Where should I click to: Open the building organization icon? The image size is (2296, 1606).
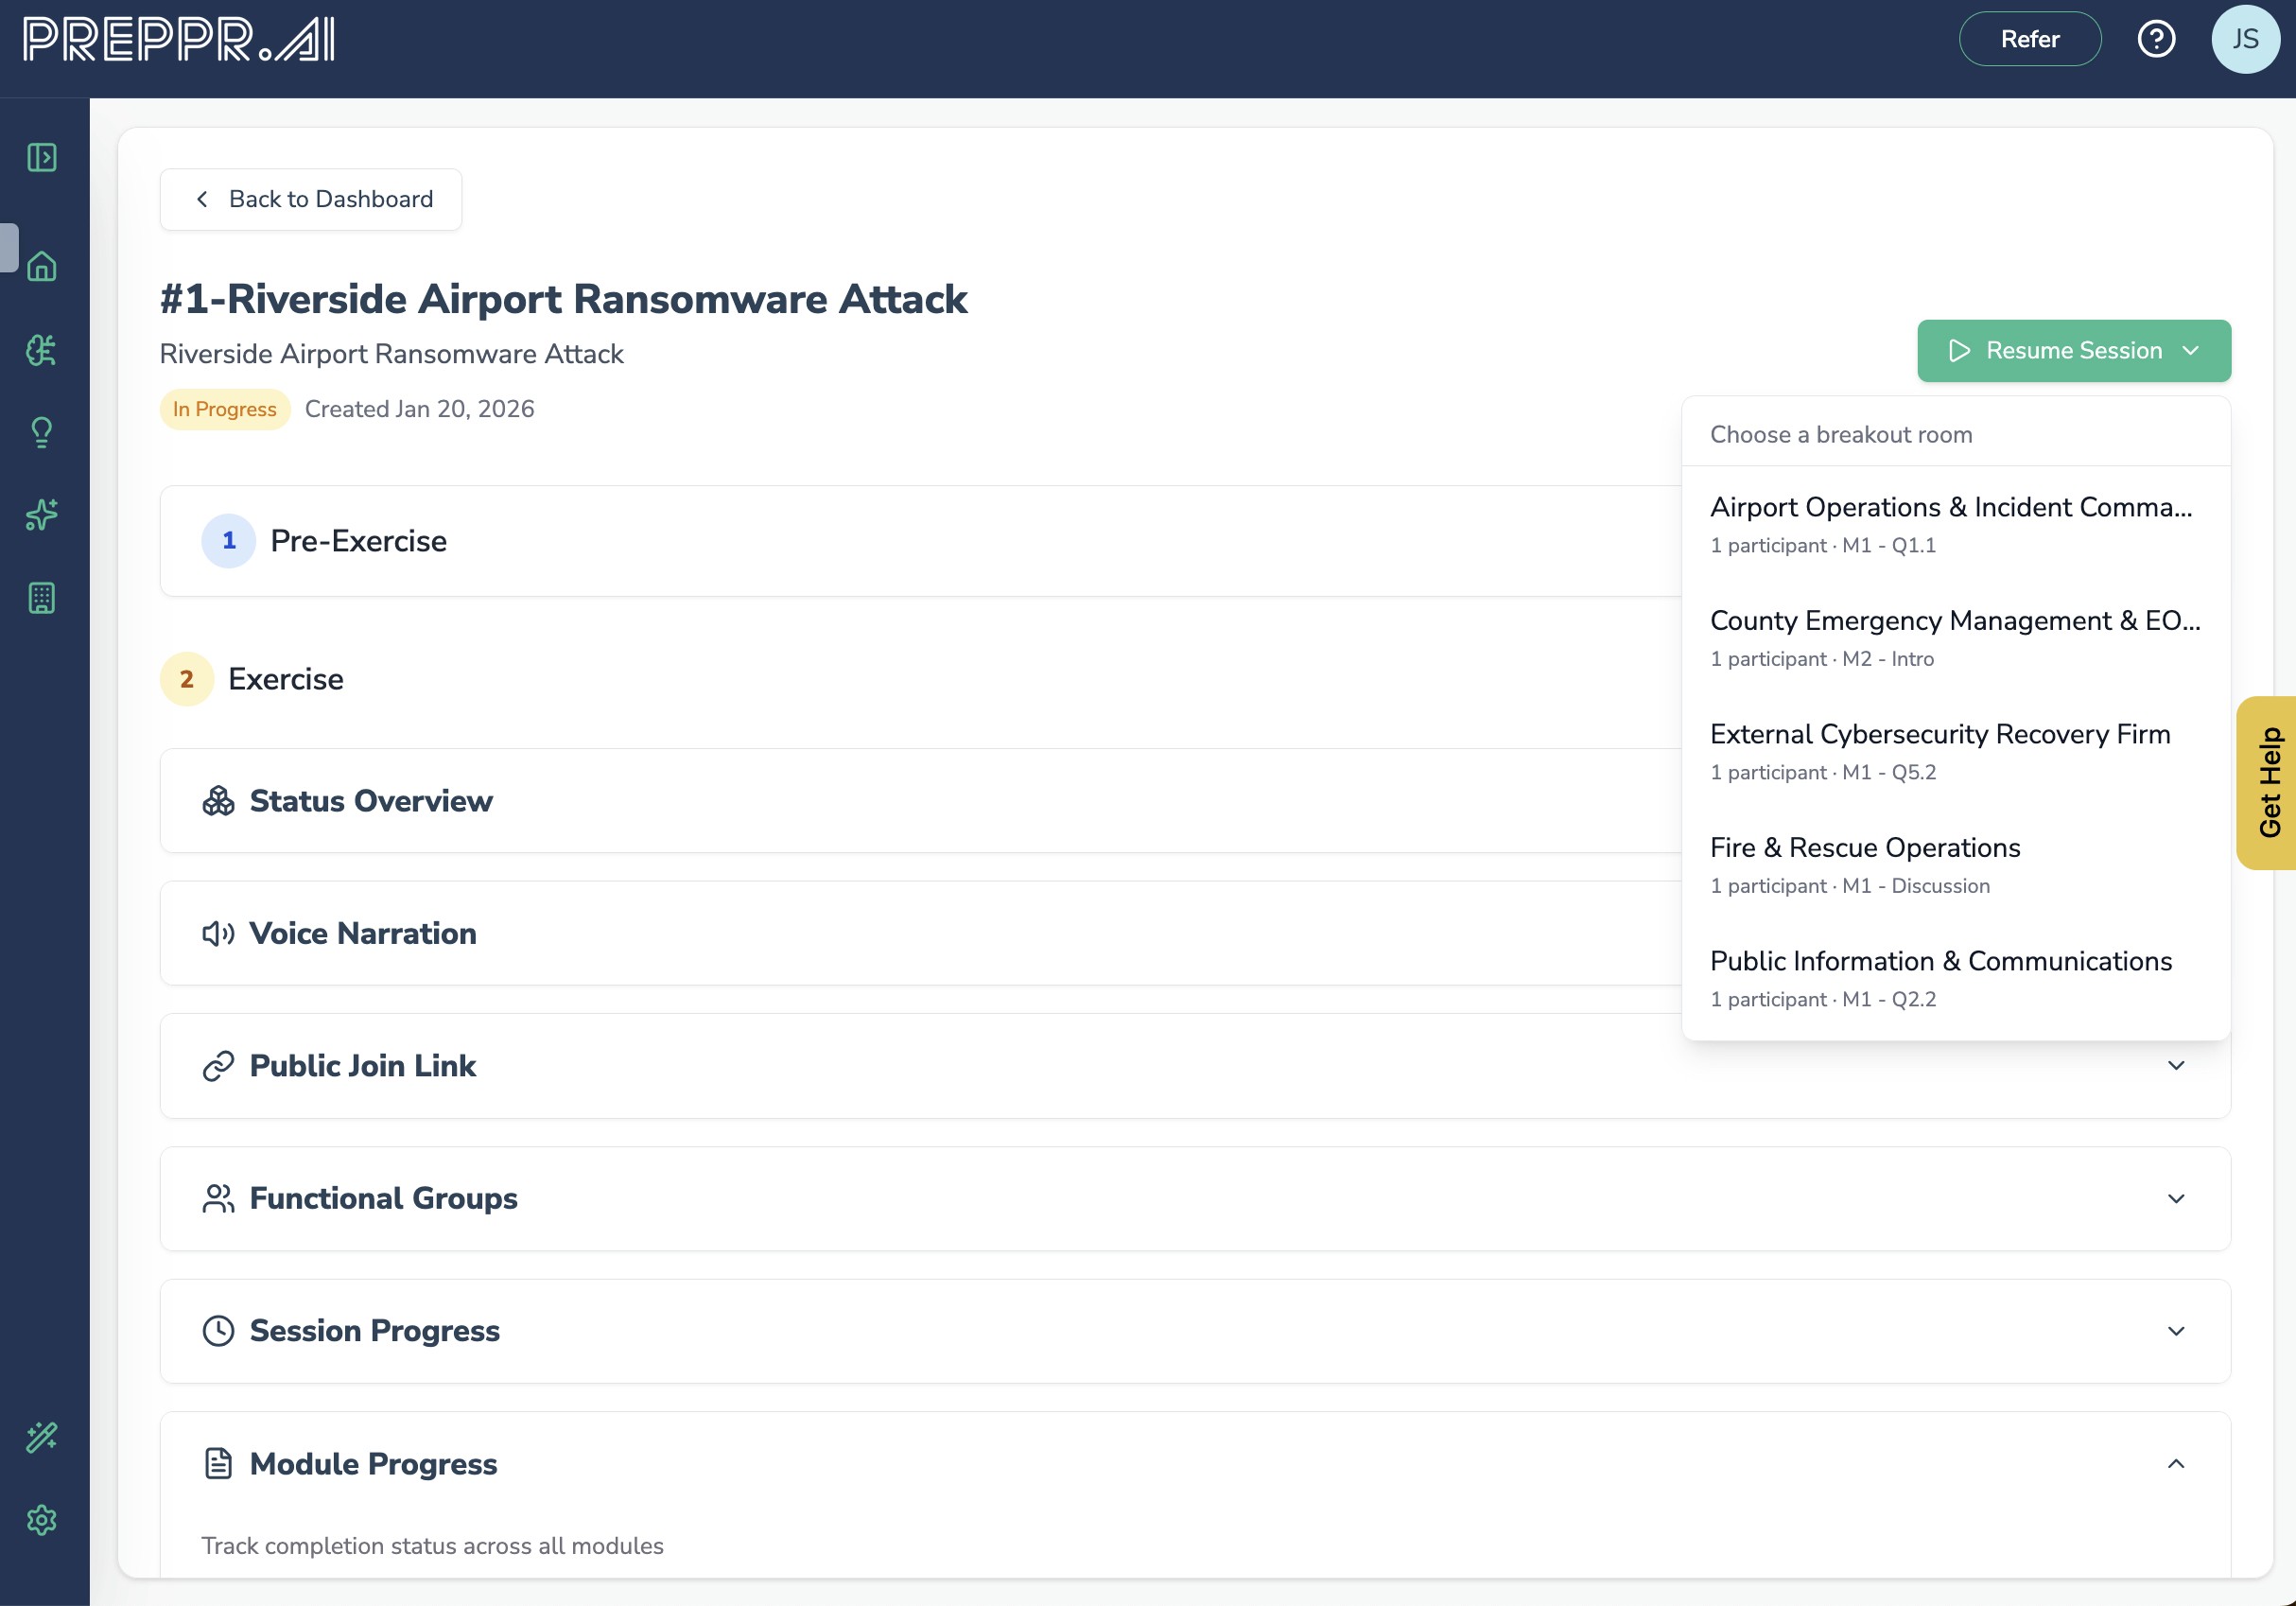[x=42, y=598]
